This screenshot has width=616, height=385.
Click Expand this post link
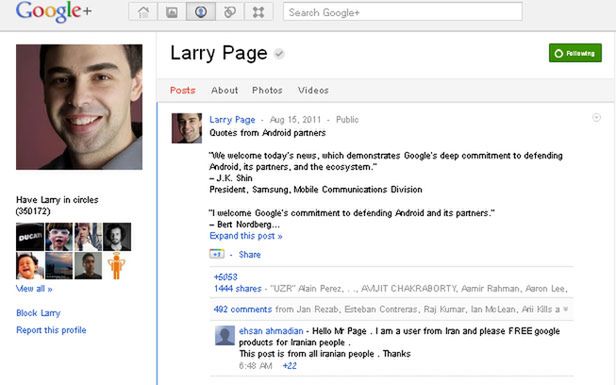246,236
